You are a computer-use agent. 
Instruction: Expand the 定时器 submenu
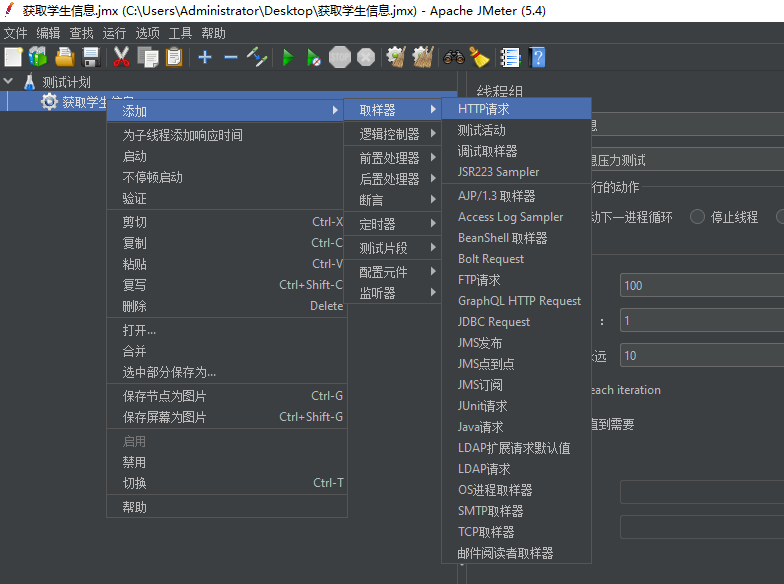392,224
